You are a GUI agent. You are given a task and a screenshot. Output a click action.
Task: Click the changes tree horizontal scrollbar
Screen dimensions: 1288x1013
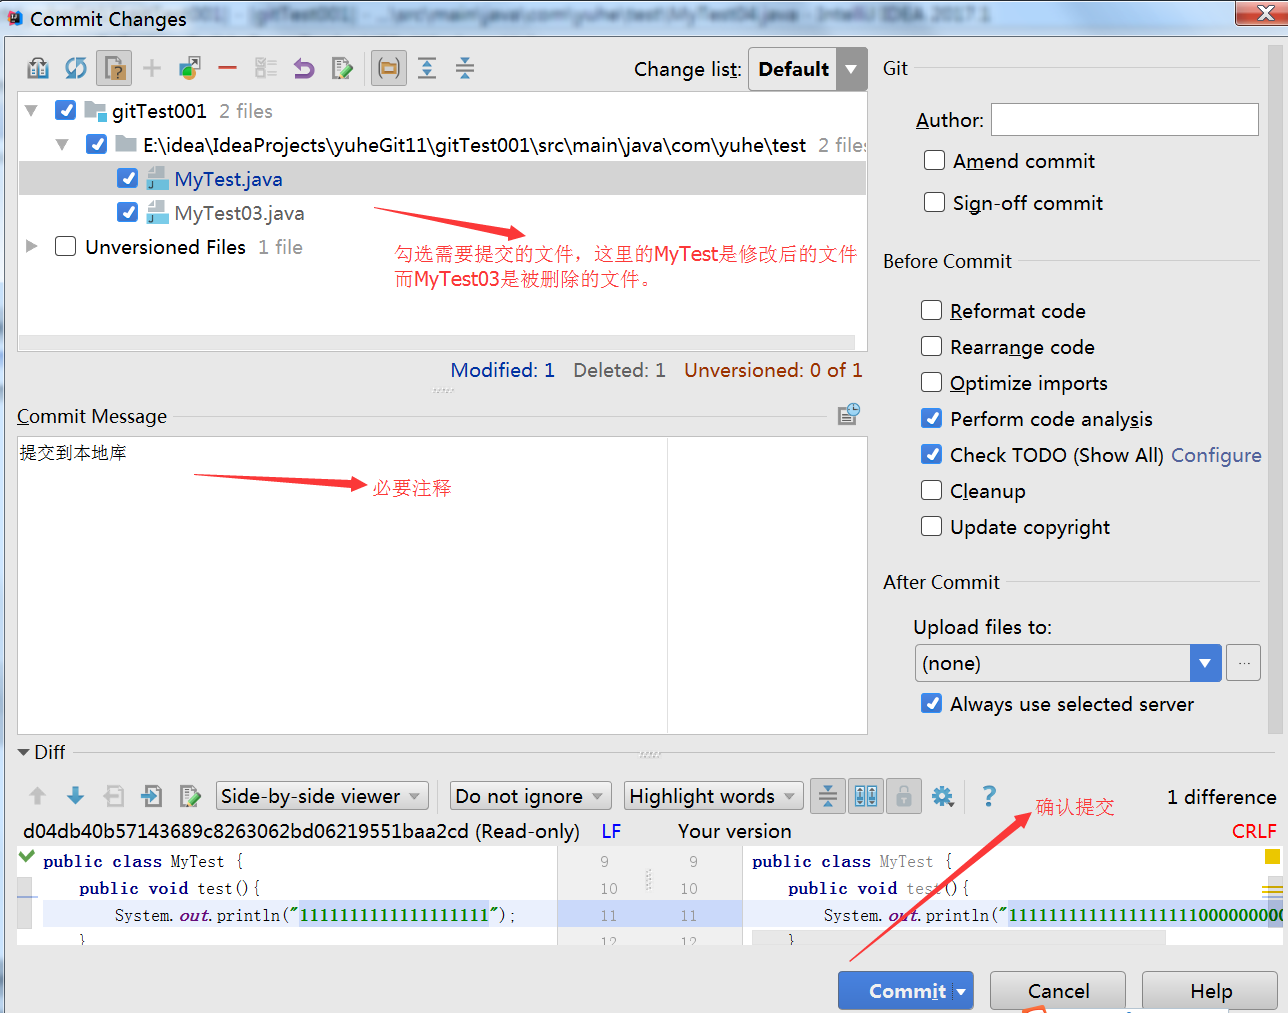(x=436, y=342)
